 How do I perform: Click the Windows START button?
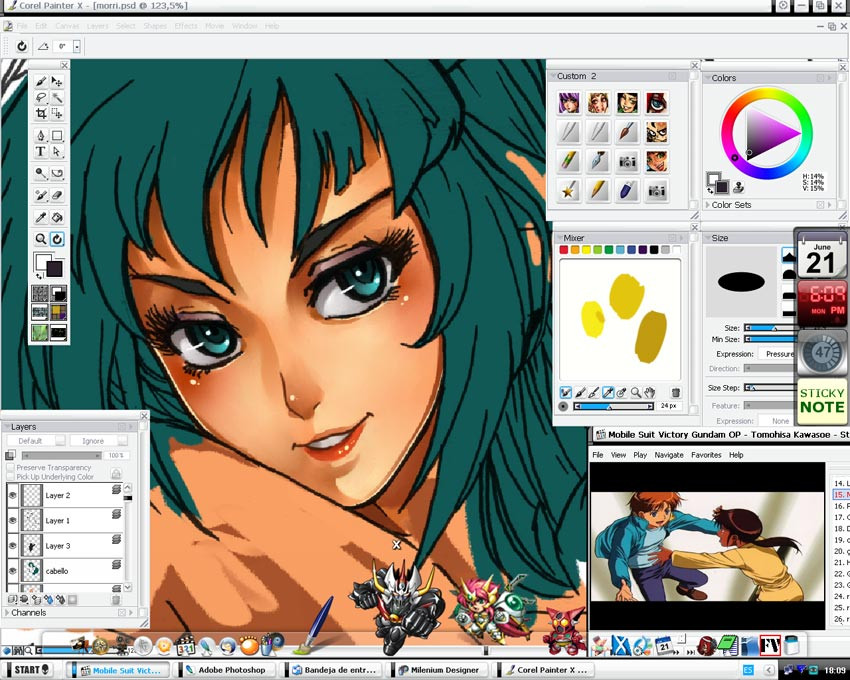tap(31, 670)
